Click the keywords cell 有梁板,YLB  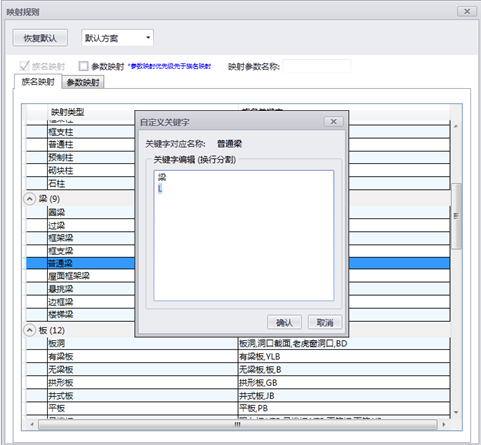344,357
